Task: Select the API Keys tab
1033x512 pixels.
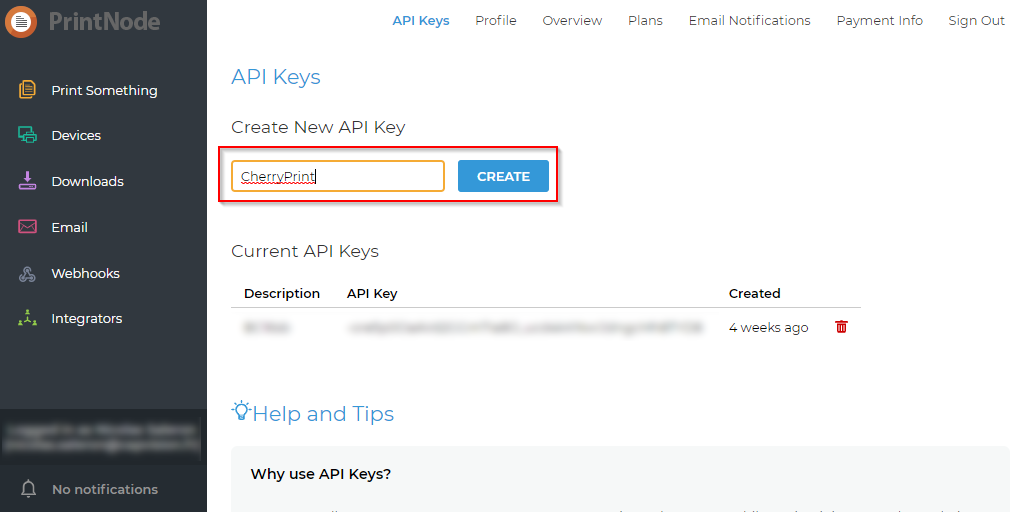Action: (x=421, y=20)
